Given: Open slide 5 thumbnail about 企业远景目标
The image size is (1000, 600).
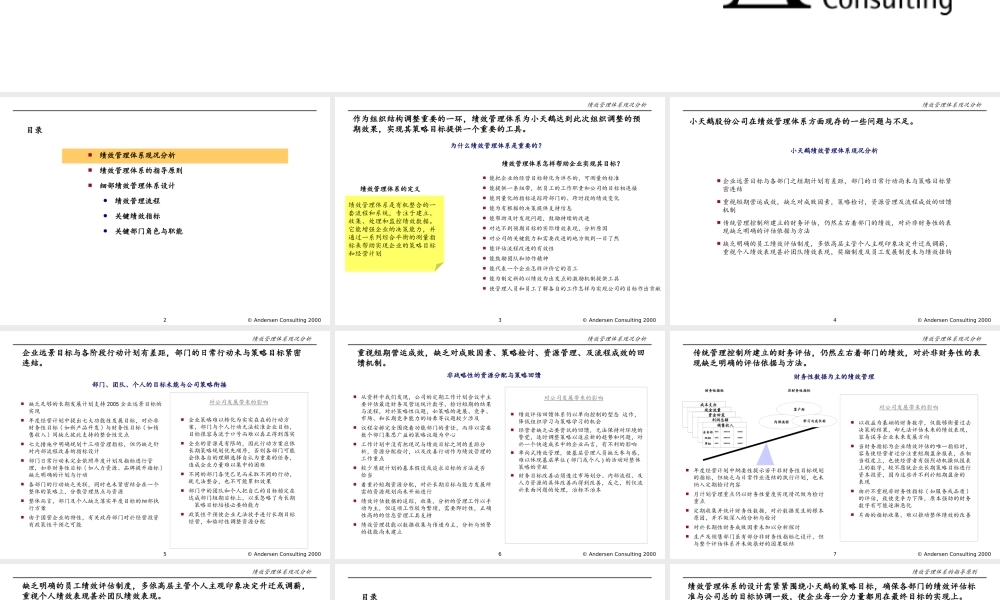Looking at the screenshot, I should pyautogui.click(x=165, y=445).
